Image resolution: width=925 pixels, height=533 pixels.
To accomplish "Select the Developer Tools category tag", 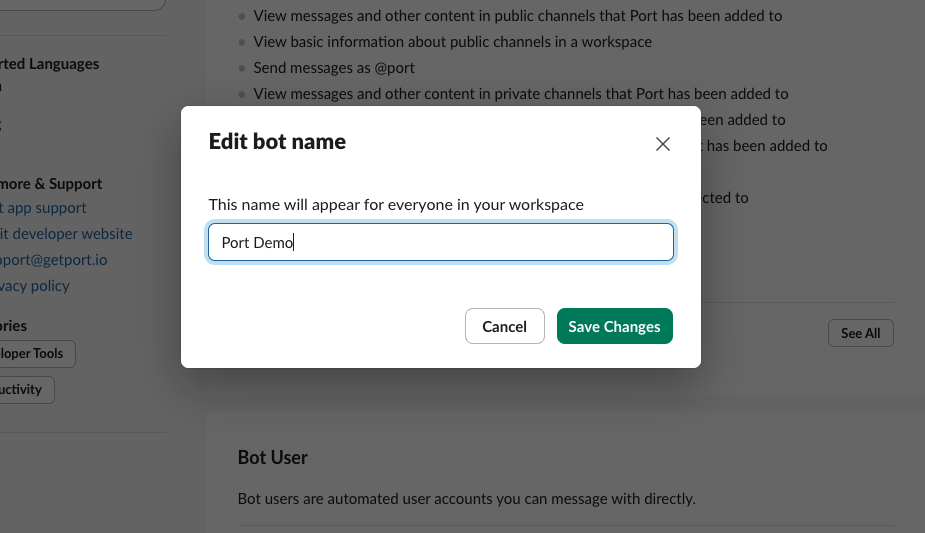I will (34, 353).
